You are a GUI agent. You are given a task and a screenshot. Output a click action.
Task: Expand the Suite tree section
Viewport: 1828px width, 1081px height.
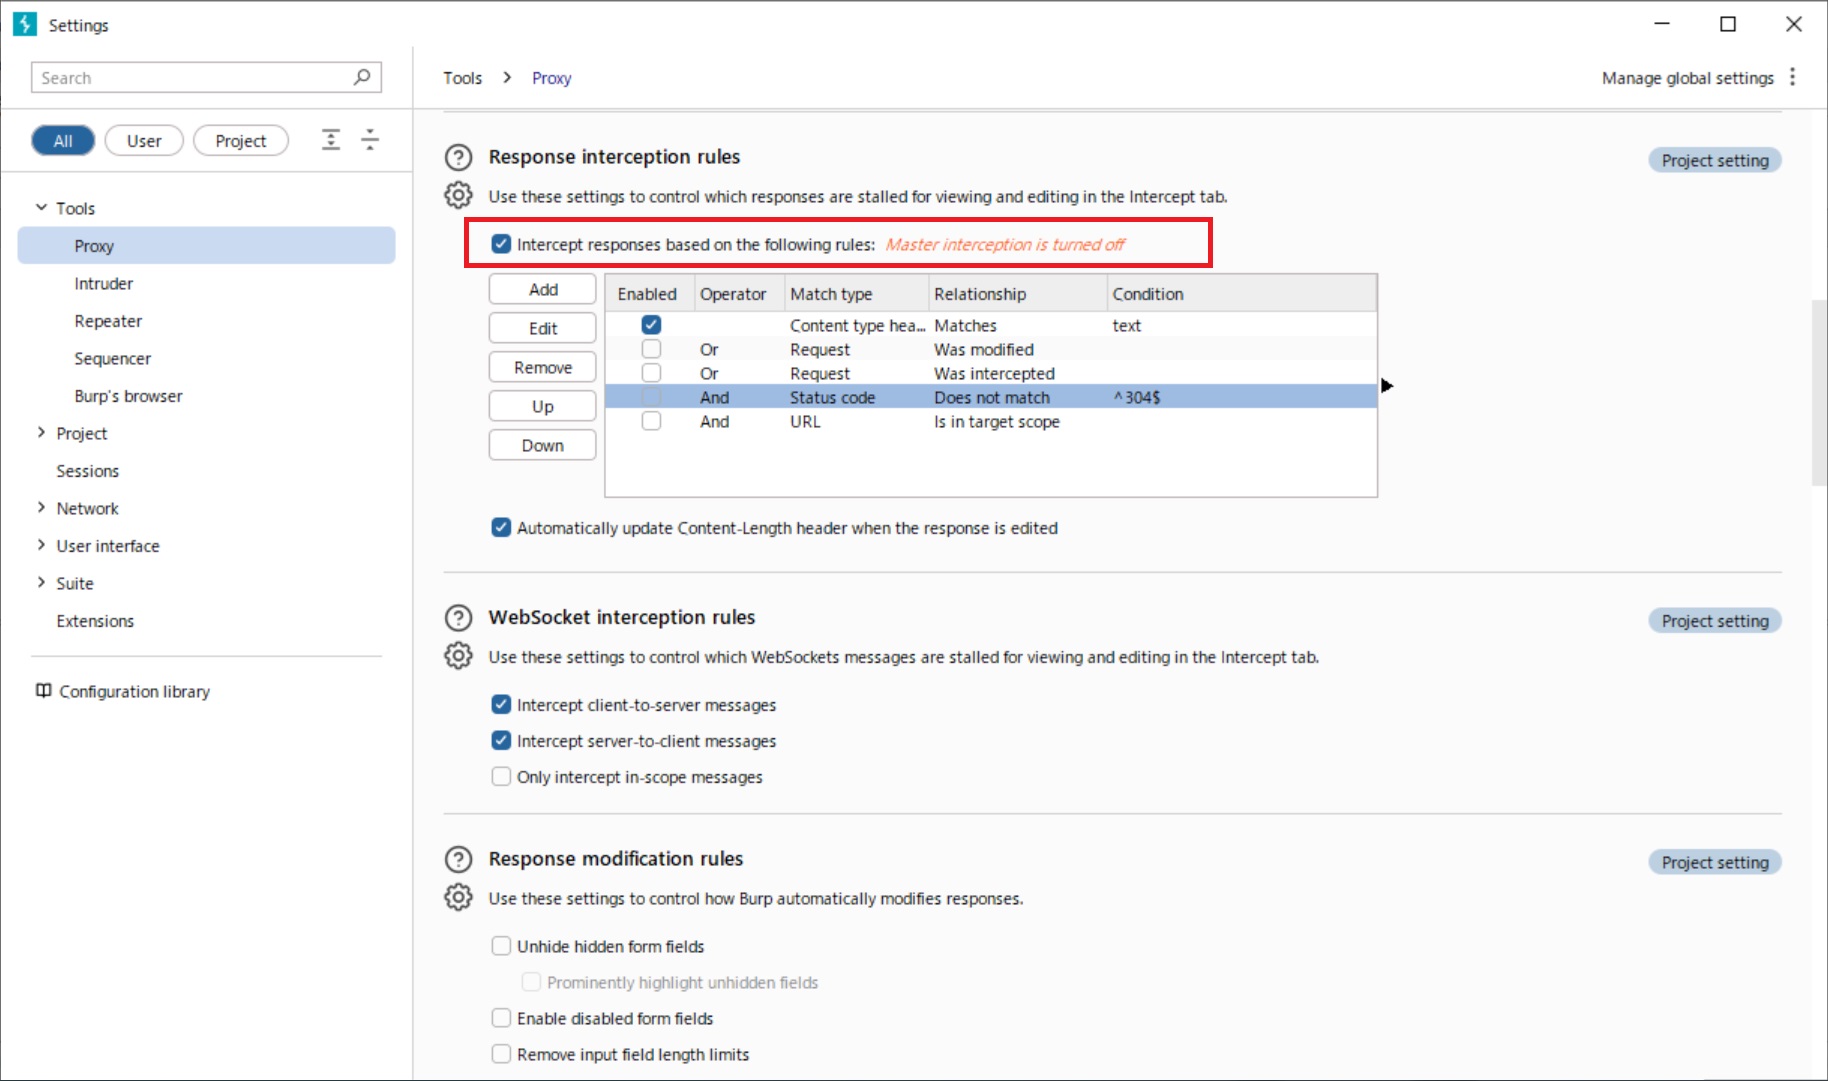pyautogui.click(x=41, y=583)
